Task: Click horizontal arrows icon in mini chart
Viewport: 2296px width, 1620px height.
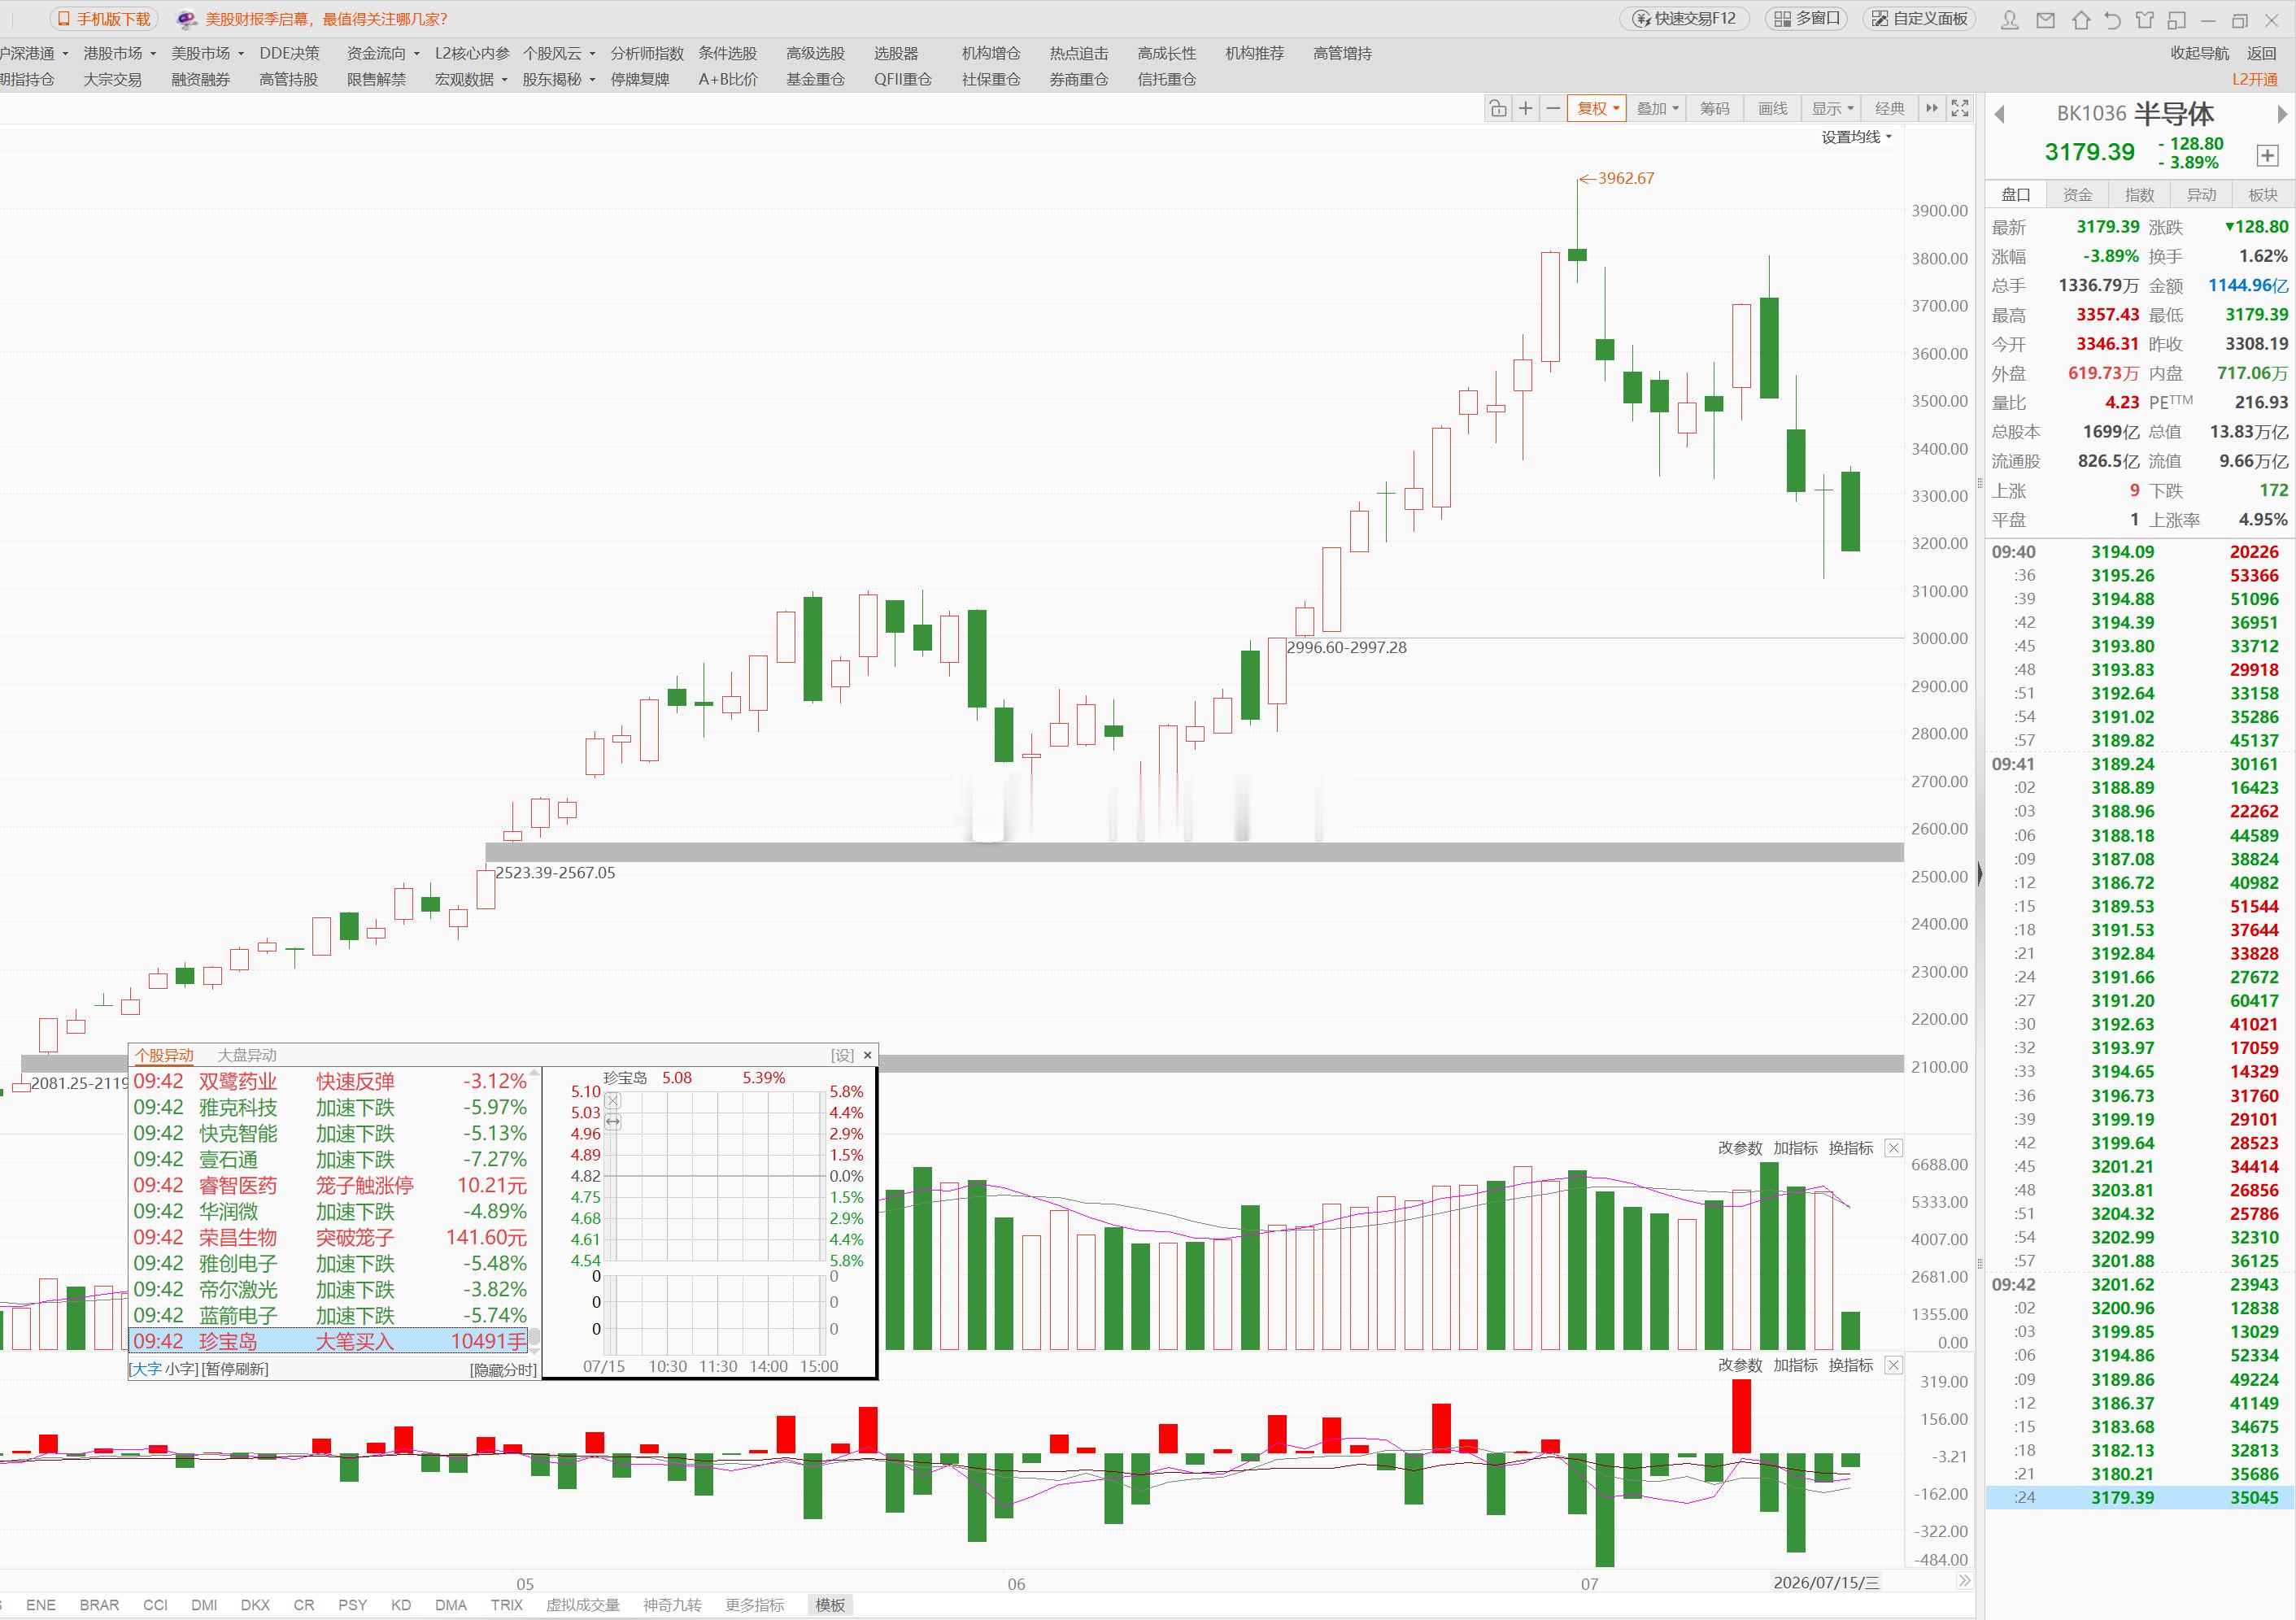Action: [613, 1122]
